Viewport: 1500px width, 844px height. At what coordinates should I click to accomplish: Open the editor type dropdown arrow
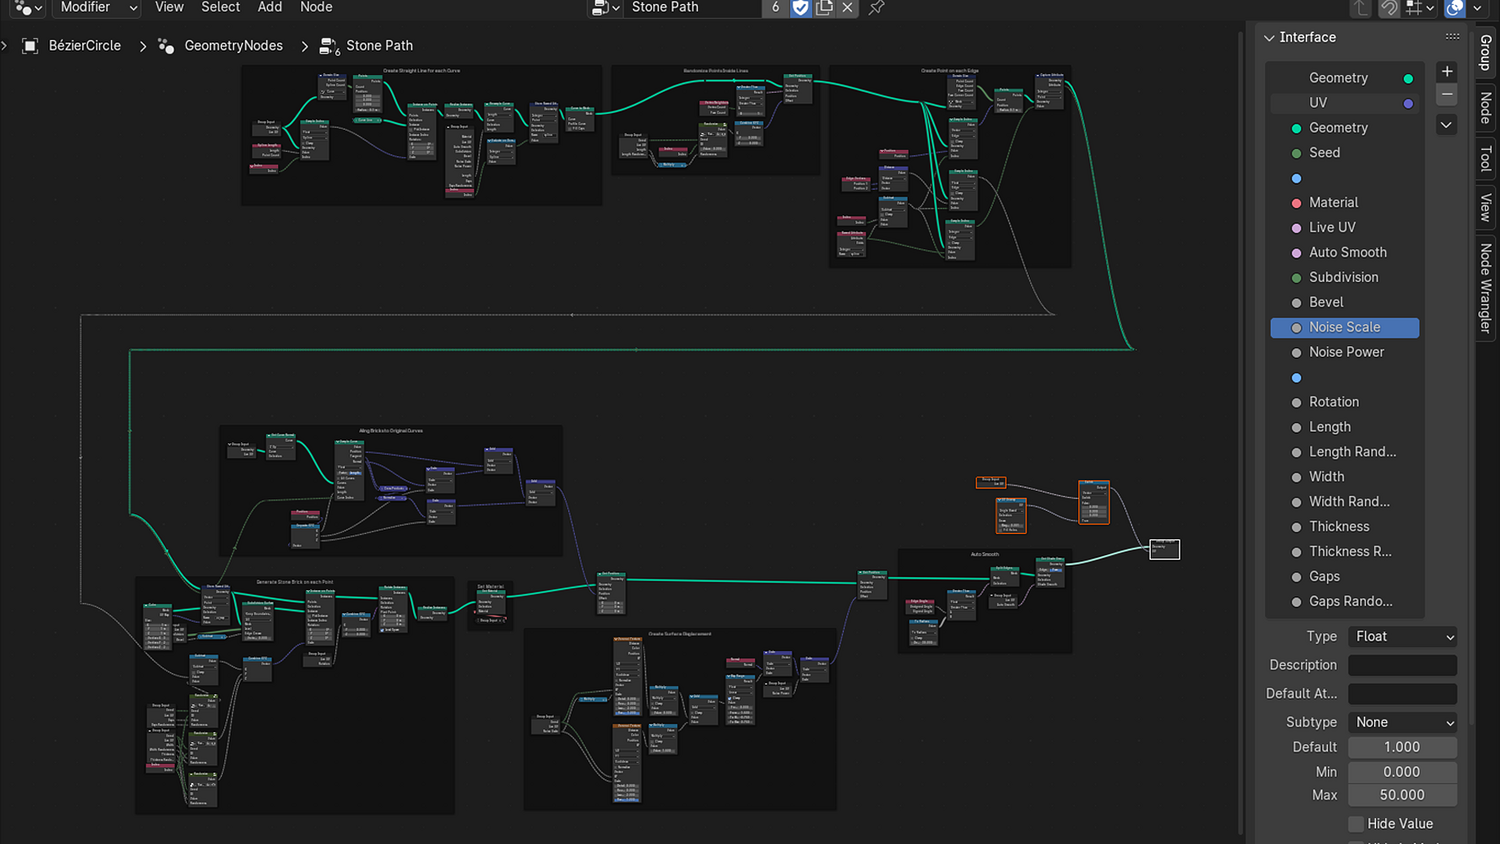39,8
